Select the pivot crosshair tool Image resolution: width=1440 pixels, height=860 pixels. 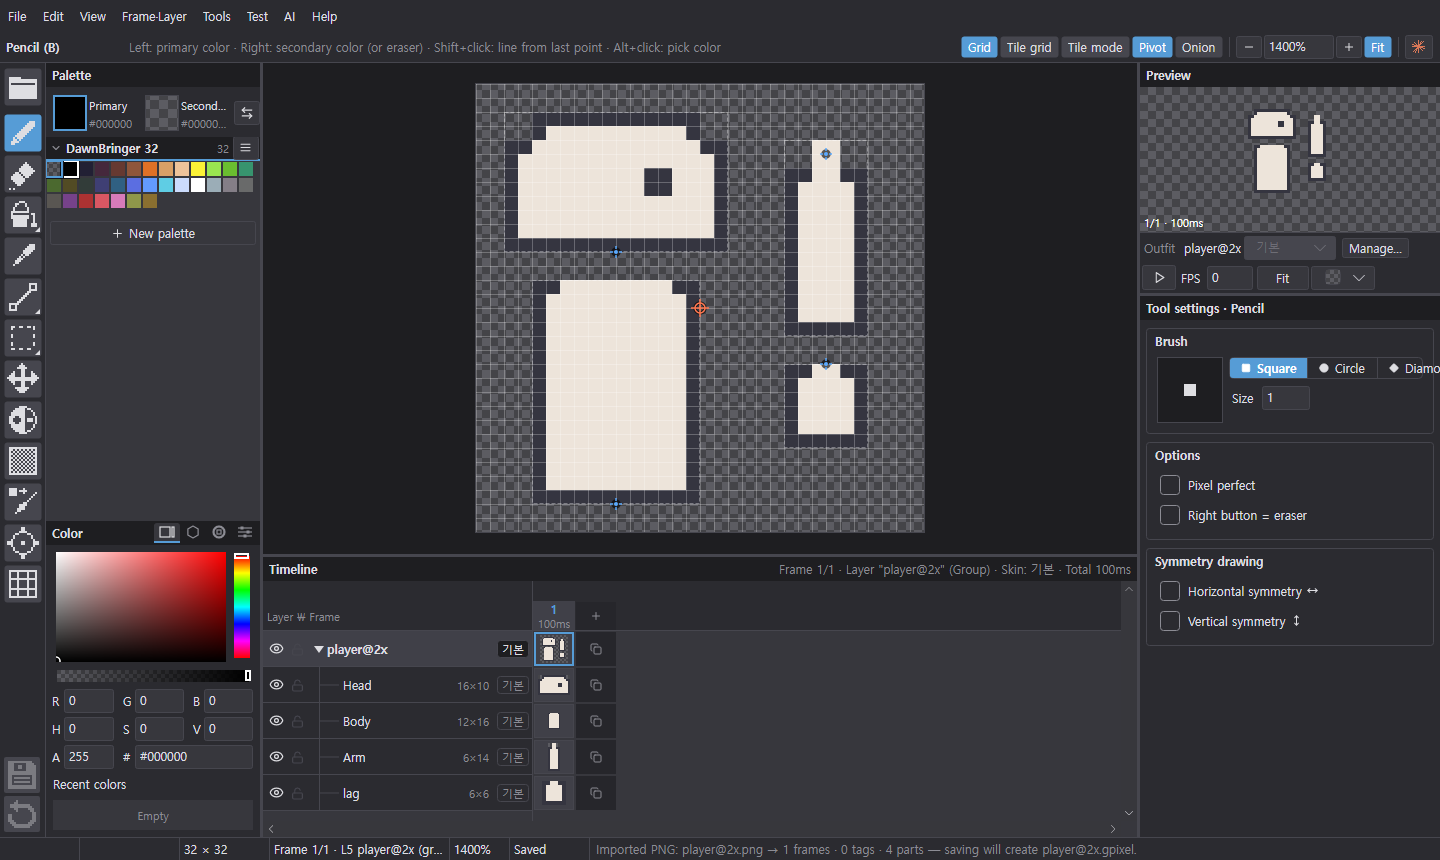pos(23,543)
